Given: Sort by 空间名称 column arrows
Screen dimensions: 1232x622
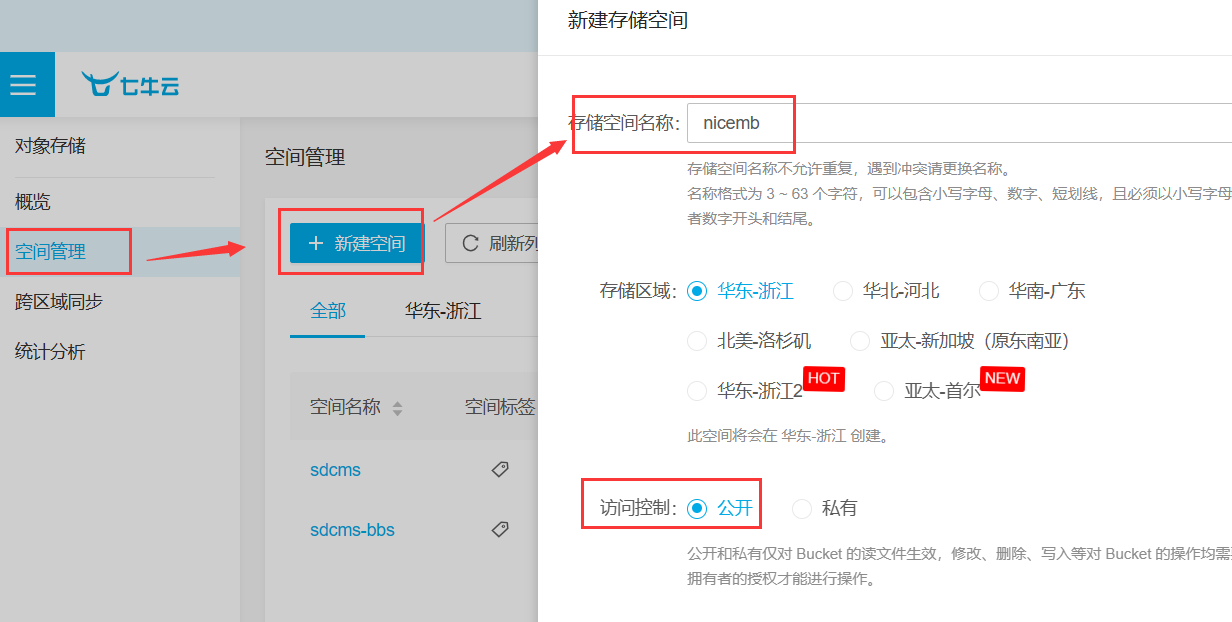Looking at the screenshot, I should point(398,408).
